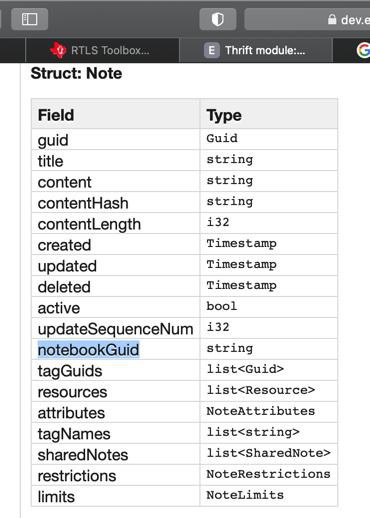The image size is (370, 518).
Task: Switch to the RTLS Toolbox tab
Action: point(102,50)
